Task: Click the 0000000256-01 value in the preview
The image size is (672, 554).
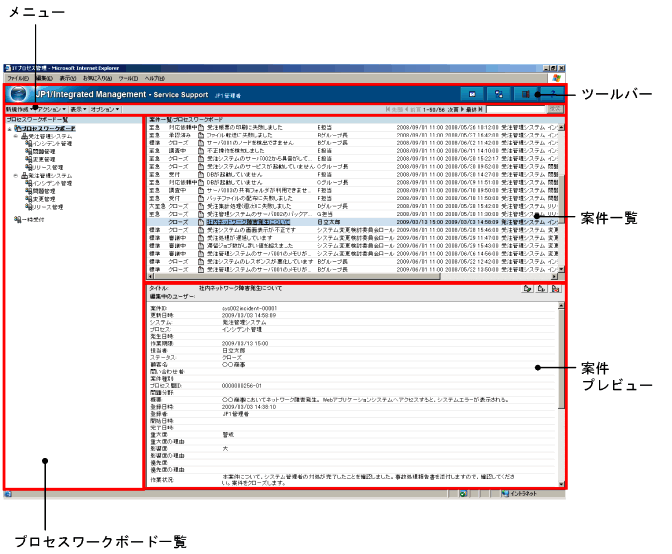Action: [x=242, y=386]
